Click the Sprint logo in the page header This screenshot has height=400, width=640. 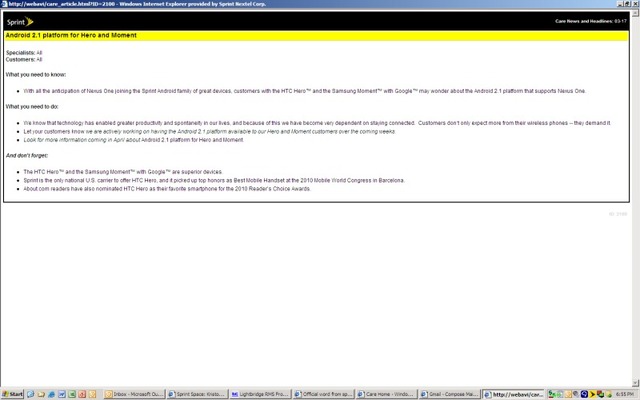(17, 20)
